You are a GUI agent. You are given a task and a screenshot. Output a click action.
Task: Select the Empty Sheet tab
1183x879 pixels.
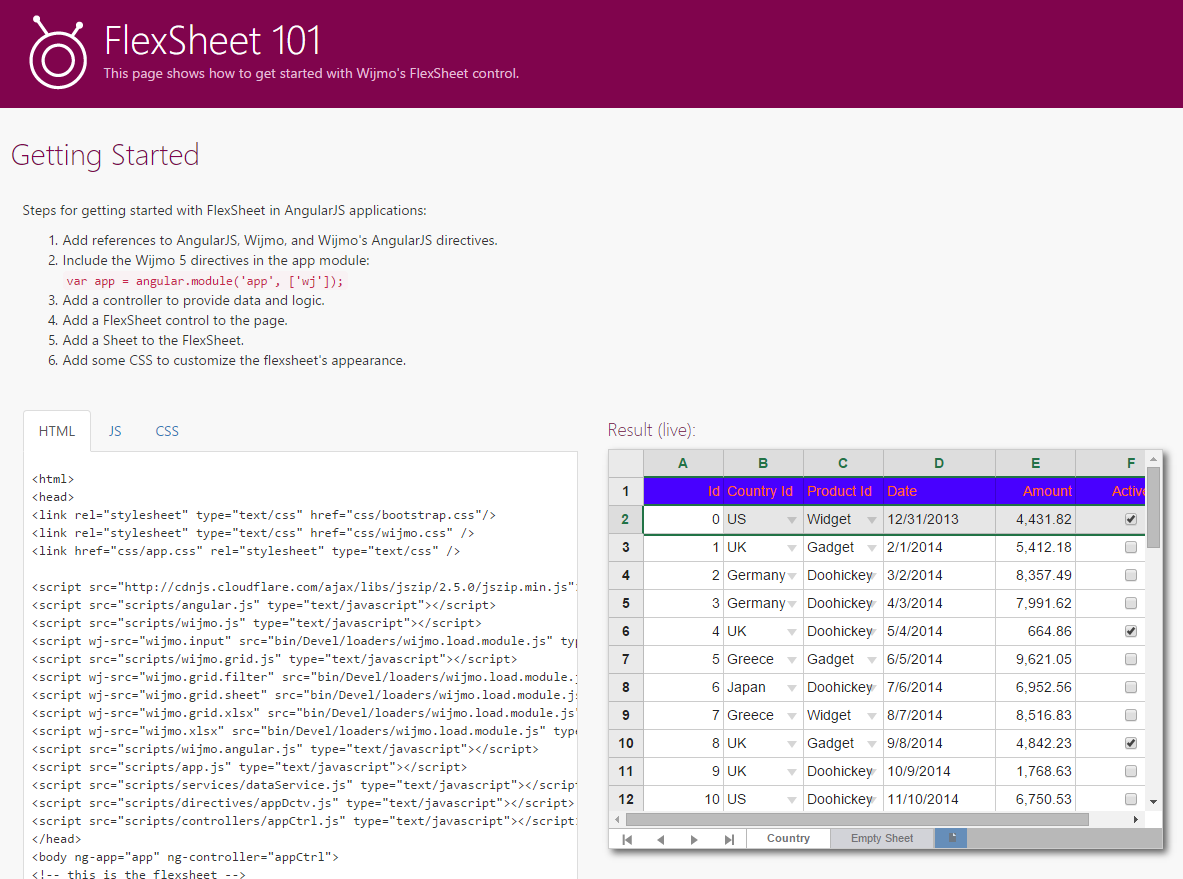point(882,838)
